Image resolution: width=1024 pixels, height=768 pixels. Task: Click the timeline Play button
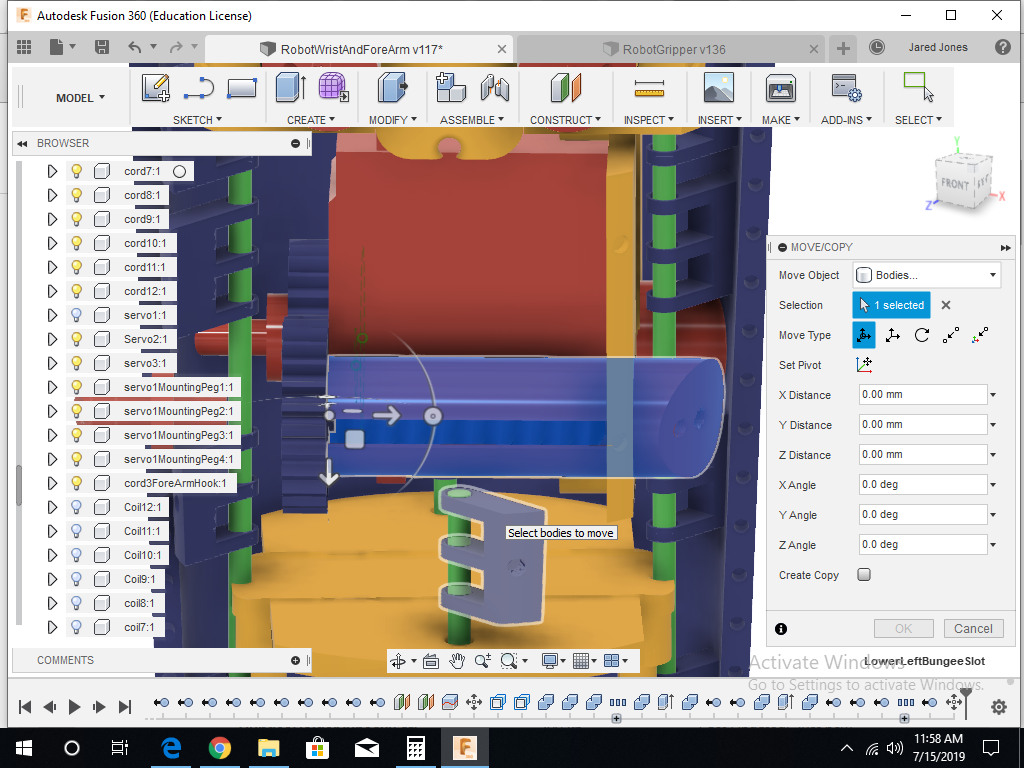tap(74, 707)
